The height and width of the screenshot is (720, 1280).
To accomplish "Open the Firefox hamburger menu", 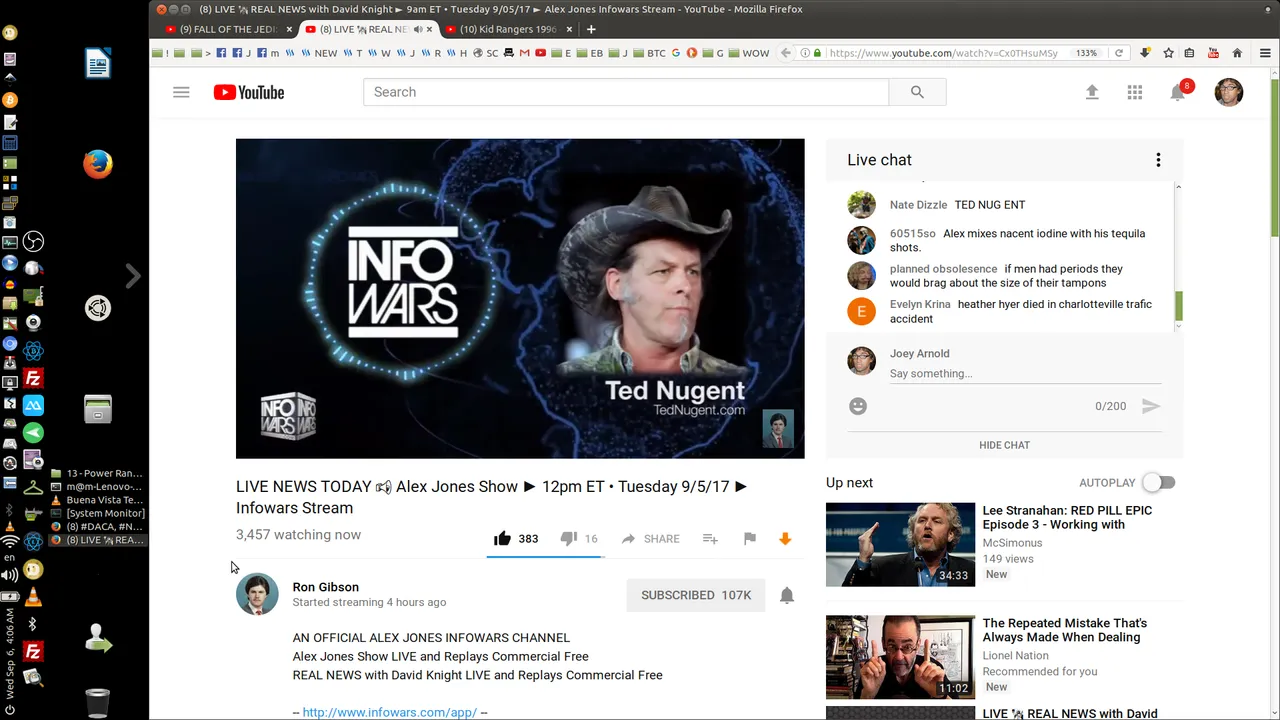I will point(1265,53).
